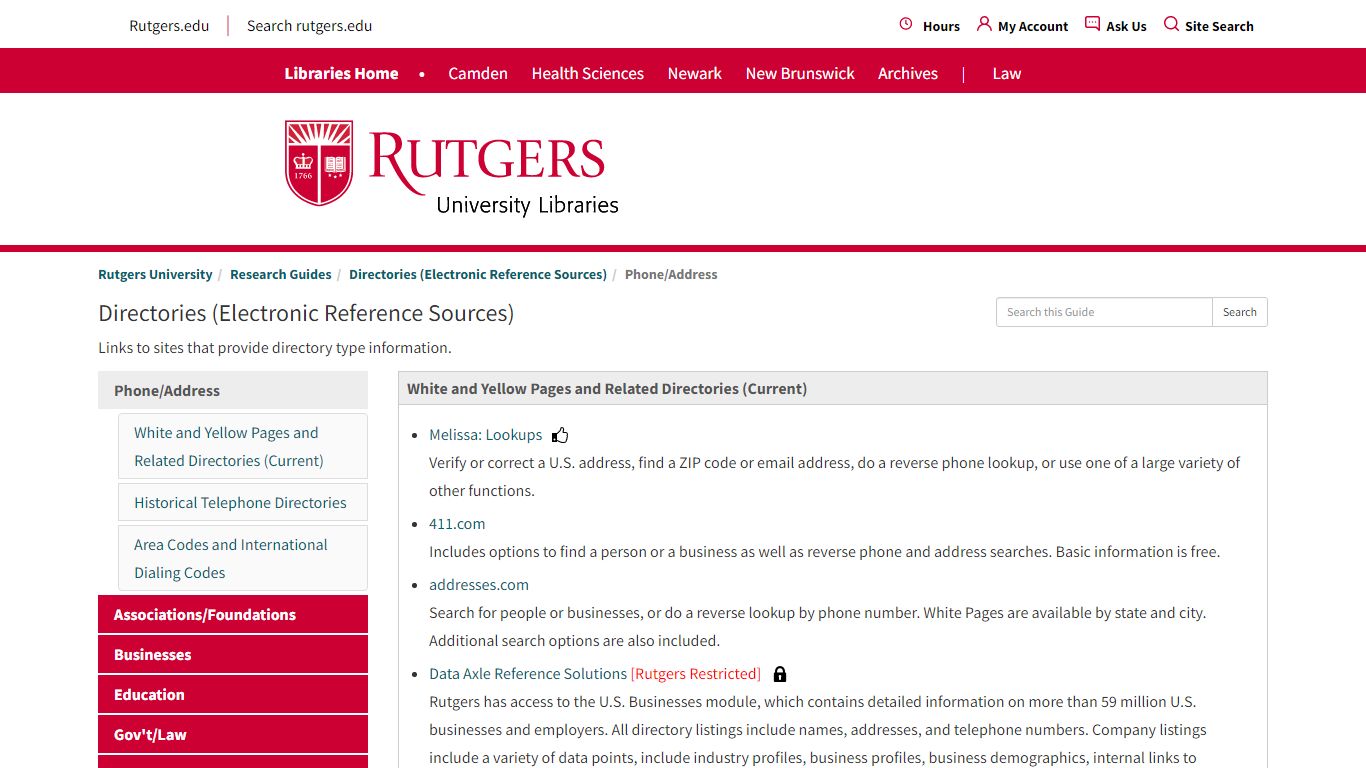Open Site Search link
This screenshot has width=1366, height=768.
click(1219, 26)
